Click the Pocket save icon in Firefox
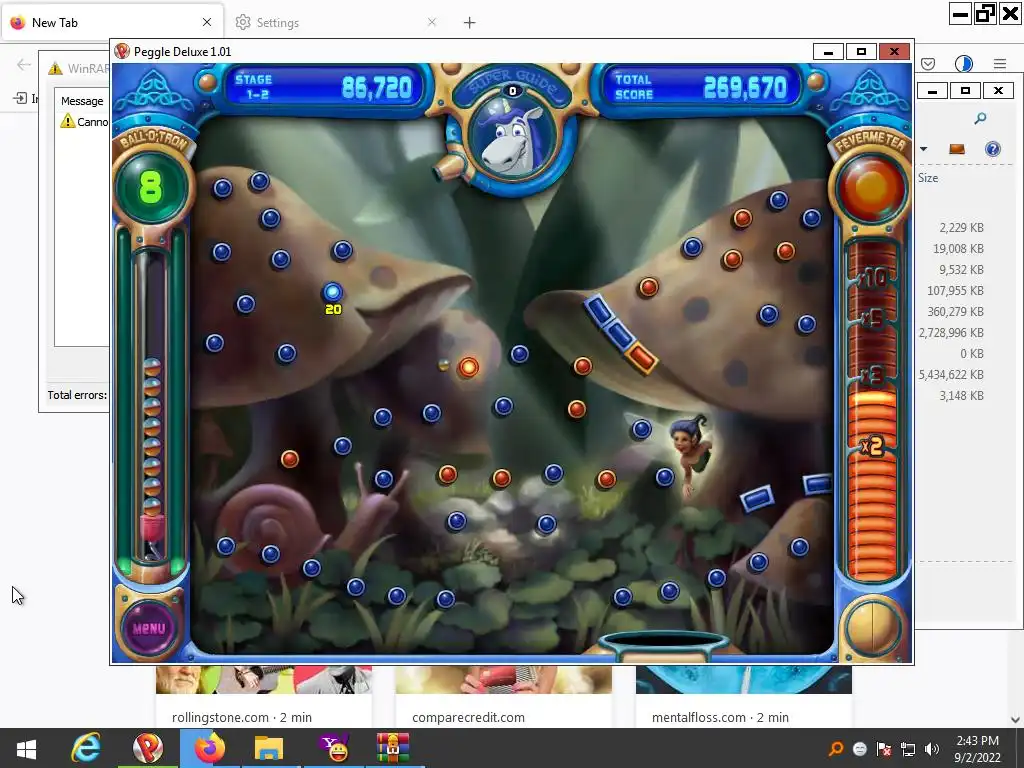The height and width of the screenshot is (768, 1024). click(x=928, y=63)
